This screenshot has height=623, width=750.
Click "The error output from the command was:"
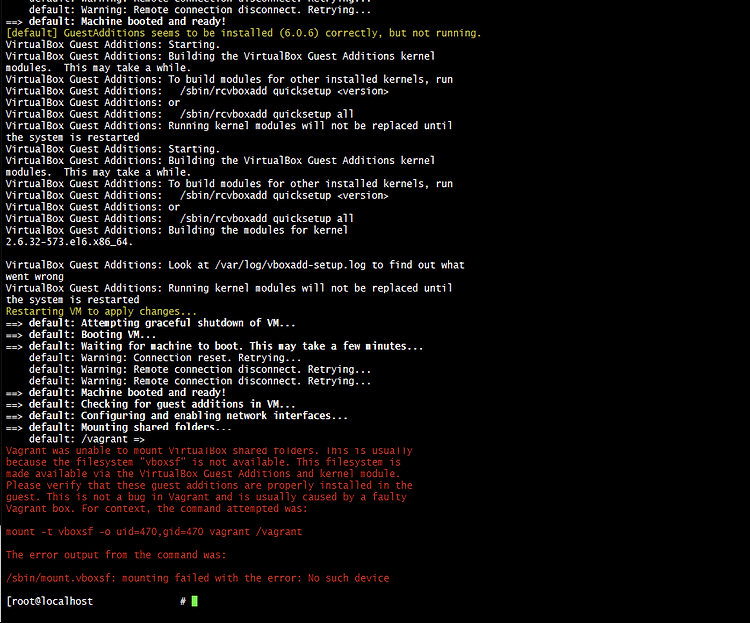(116, 555)
